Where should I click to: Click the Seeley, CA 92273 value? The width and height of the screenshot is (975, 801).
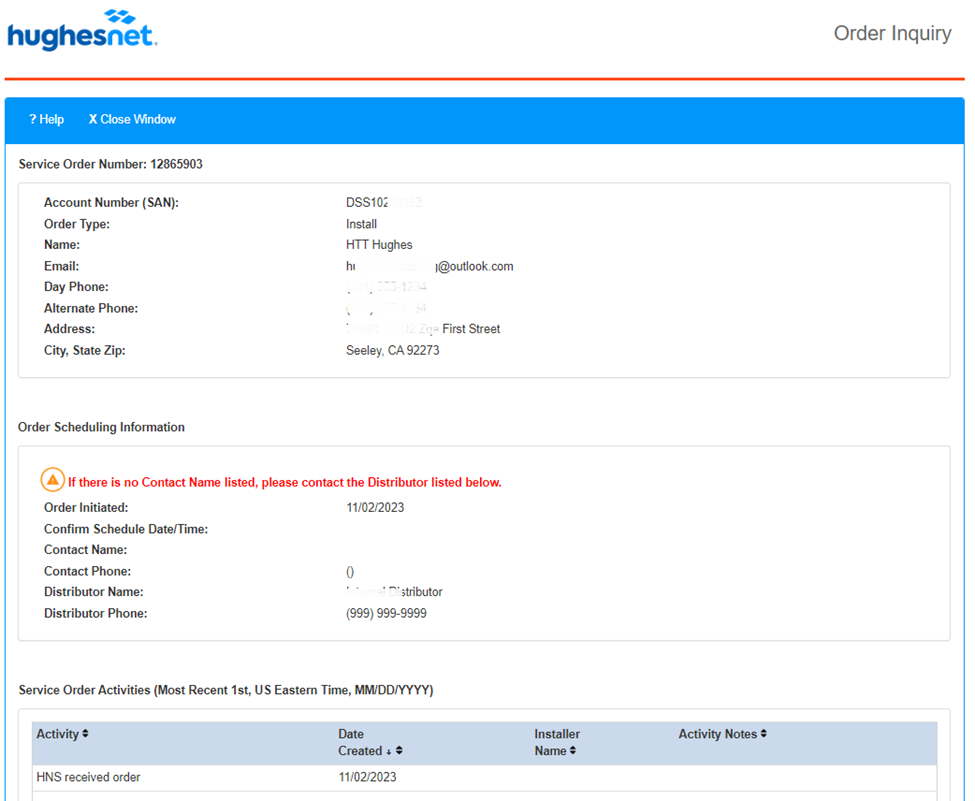coord(392,350)
